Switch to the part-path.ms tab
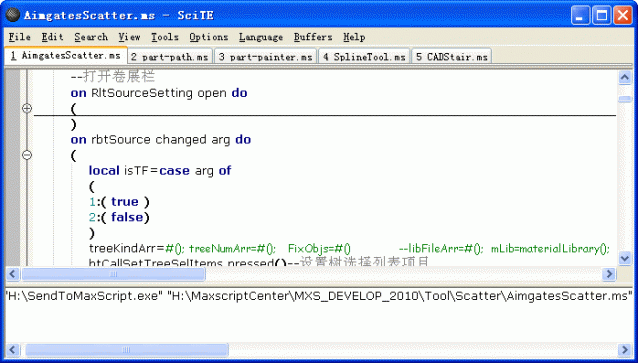Screen dimensions: 638x363 click(x=170, y=57)
